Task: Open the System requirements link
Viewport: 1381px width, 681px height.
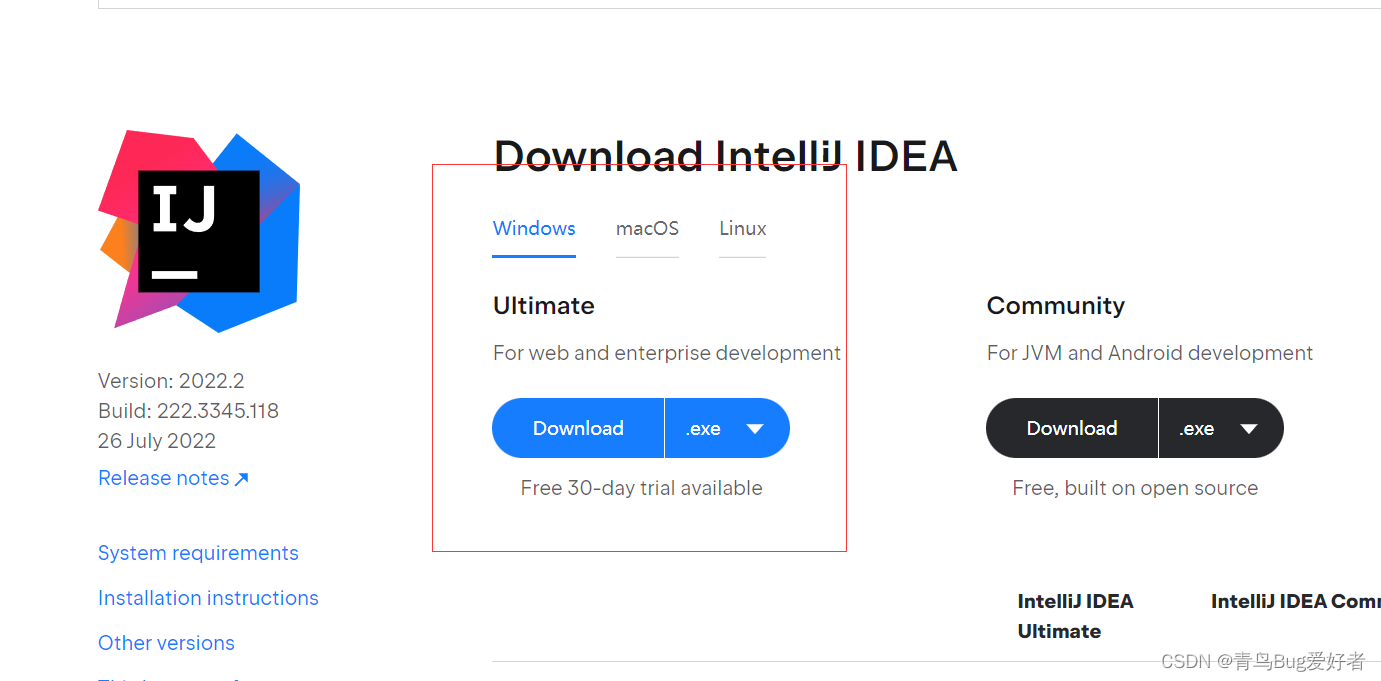Action: [x=198, y=553]
